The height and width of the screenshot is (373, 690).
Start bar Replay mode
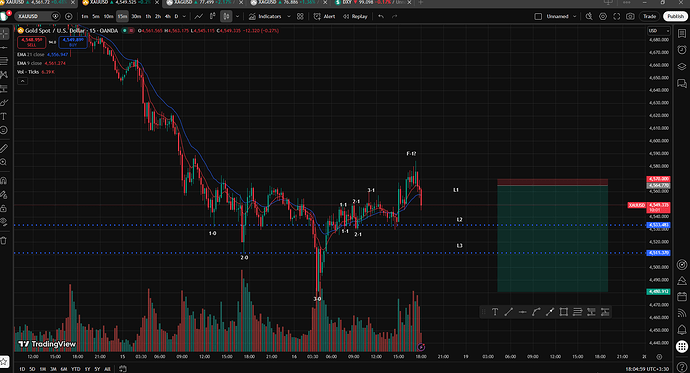coord(355,16)
